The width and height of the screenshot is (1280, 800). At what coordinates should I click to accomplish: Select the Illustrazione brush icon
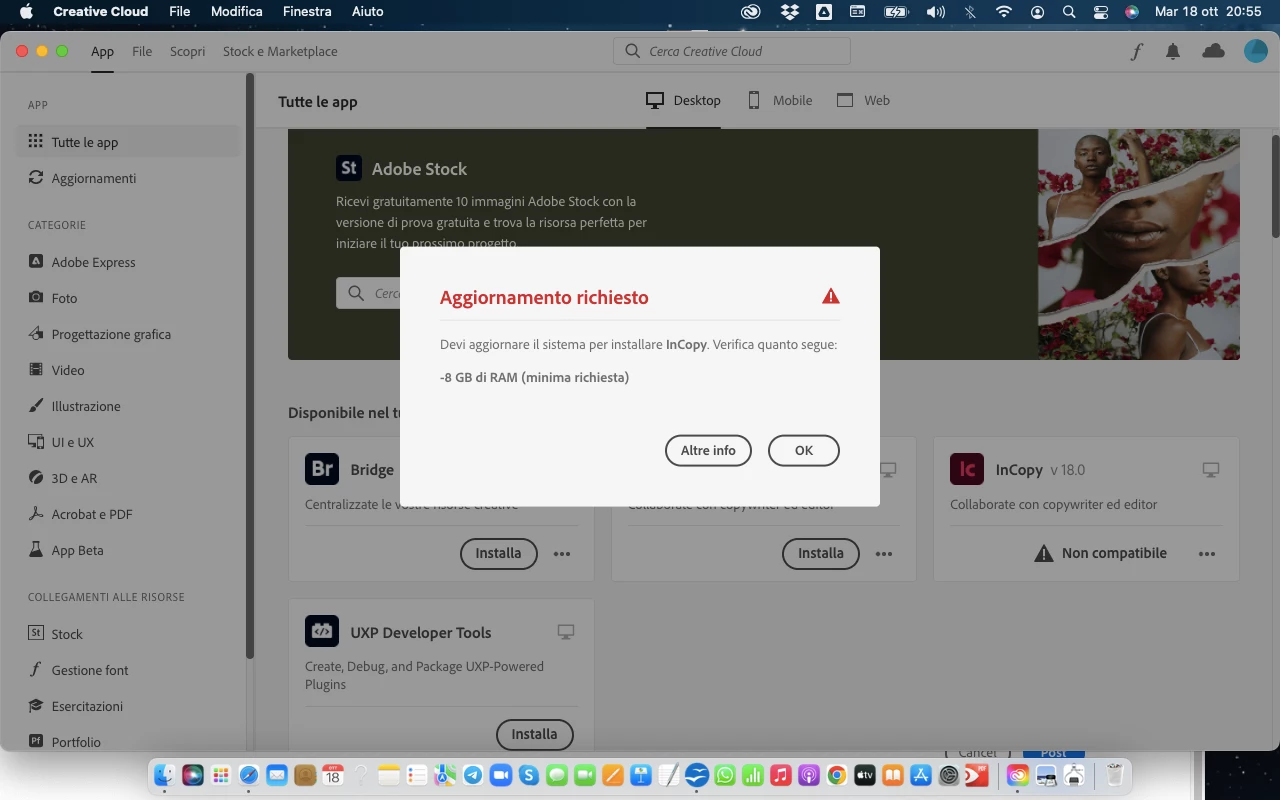pyautogui.click(x=36, y=406)
